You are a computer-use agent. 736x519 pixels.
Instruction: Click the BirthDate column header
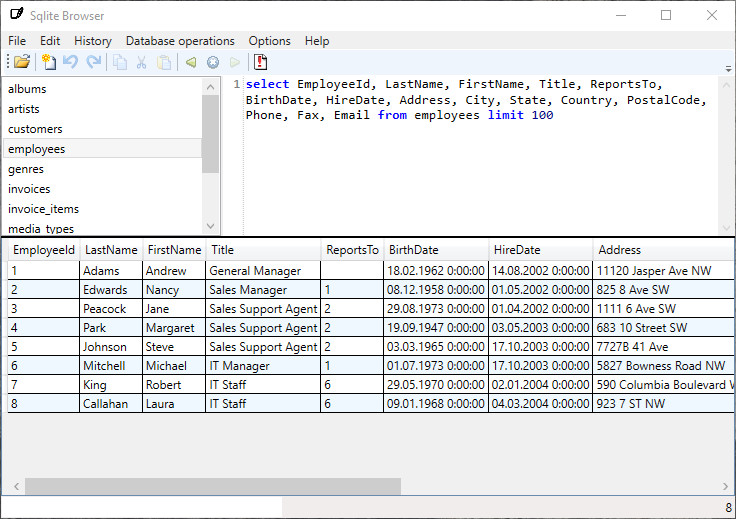tap(437, 250)
